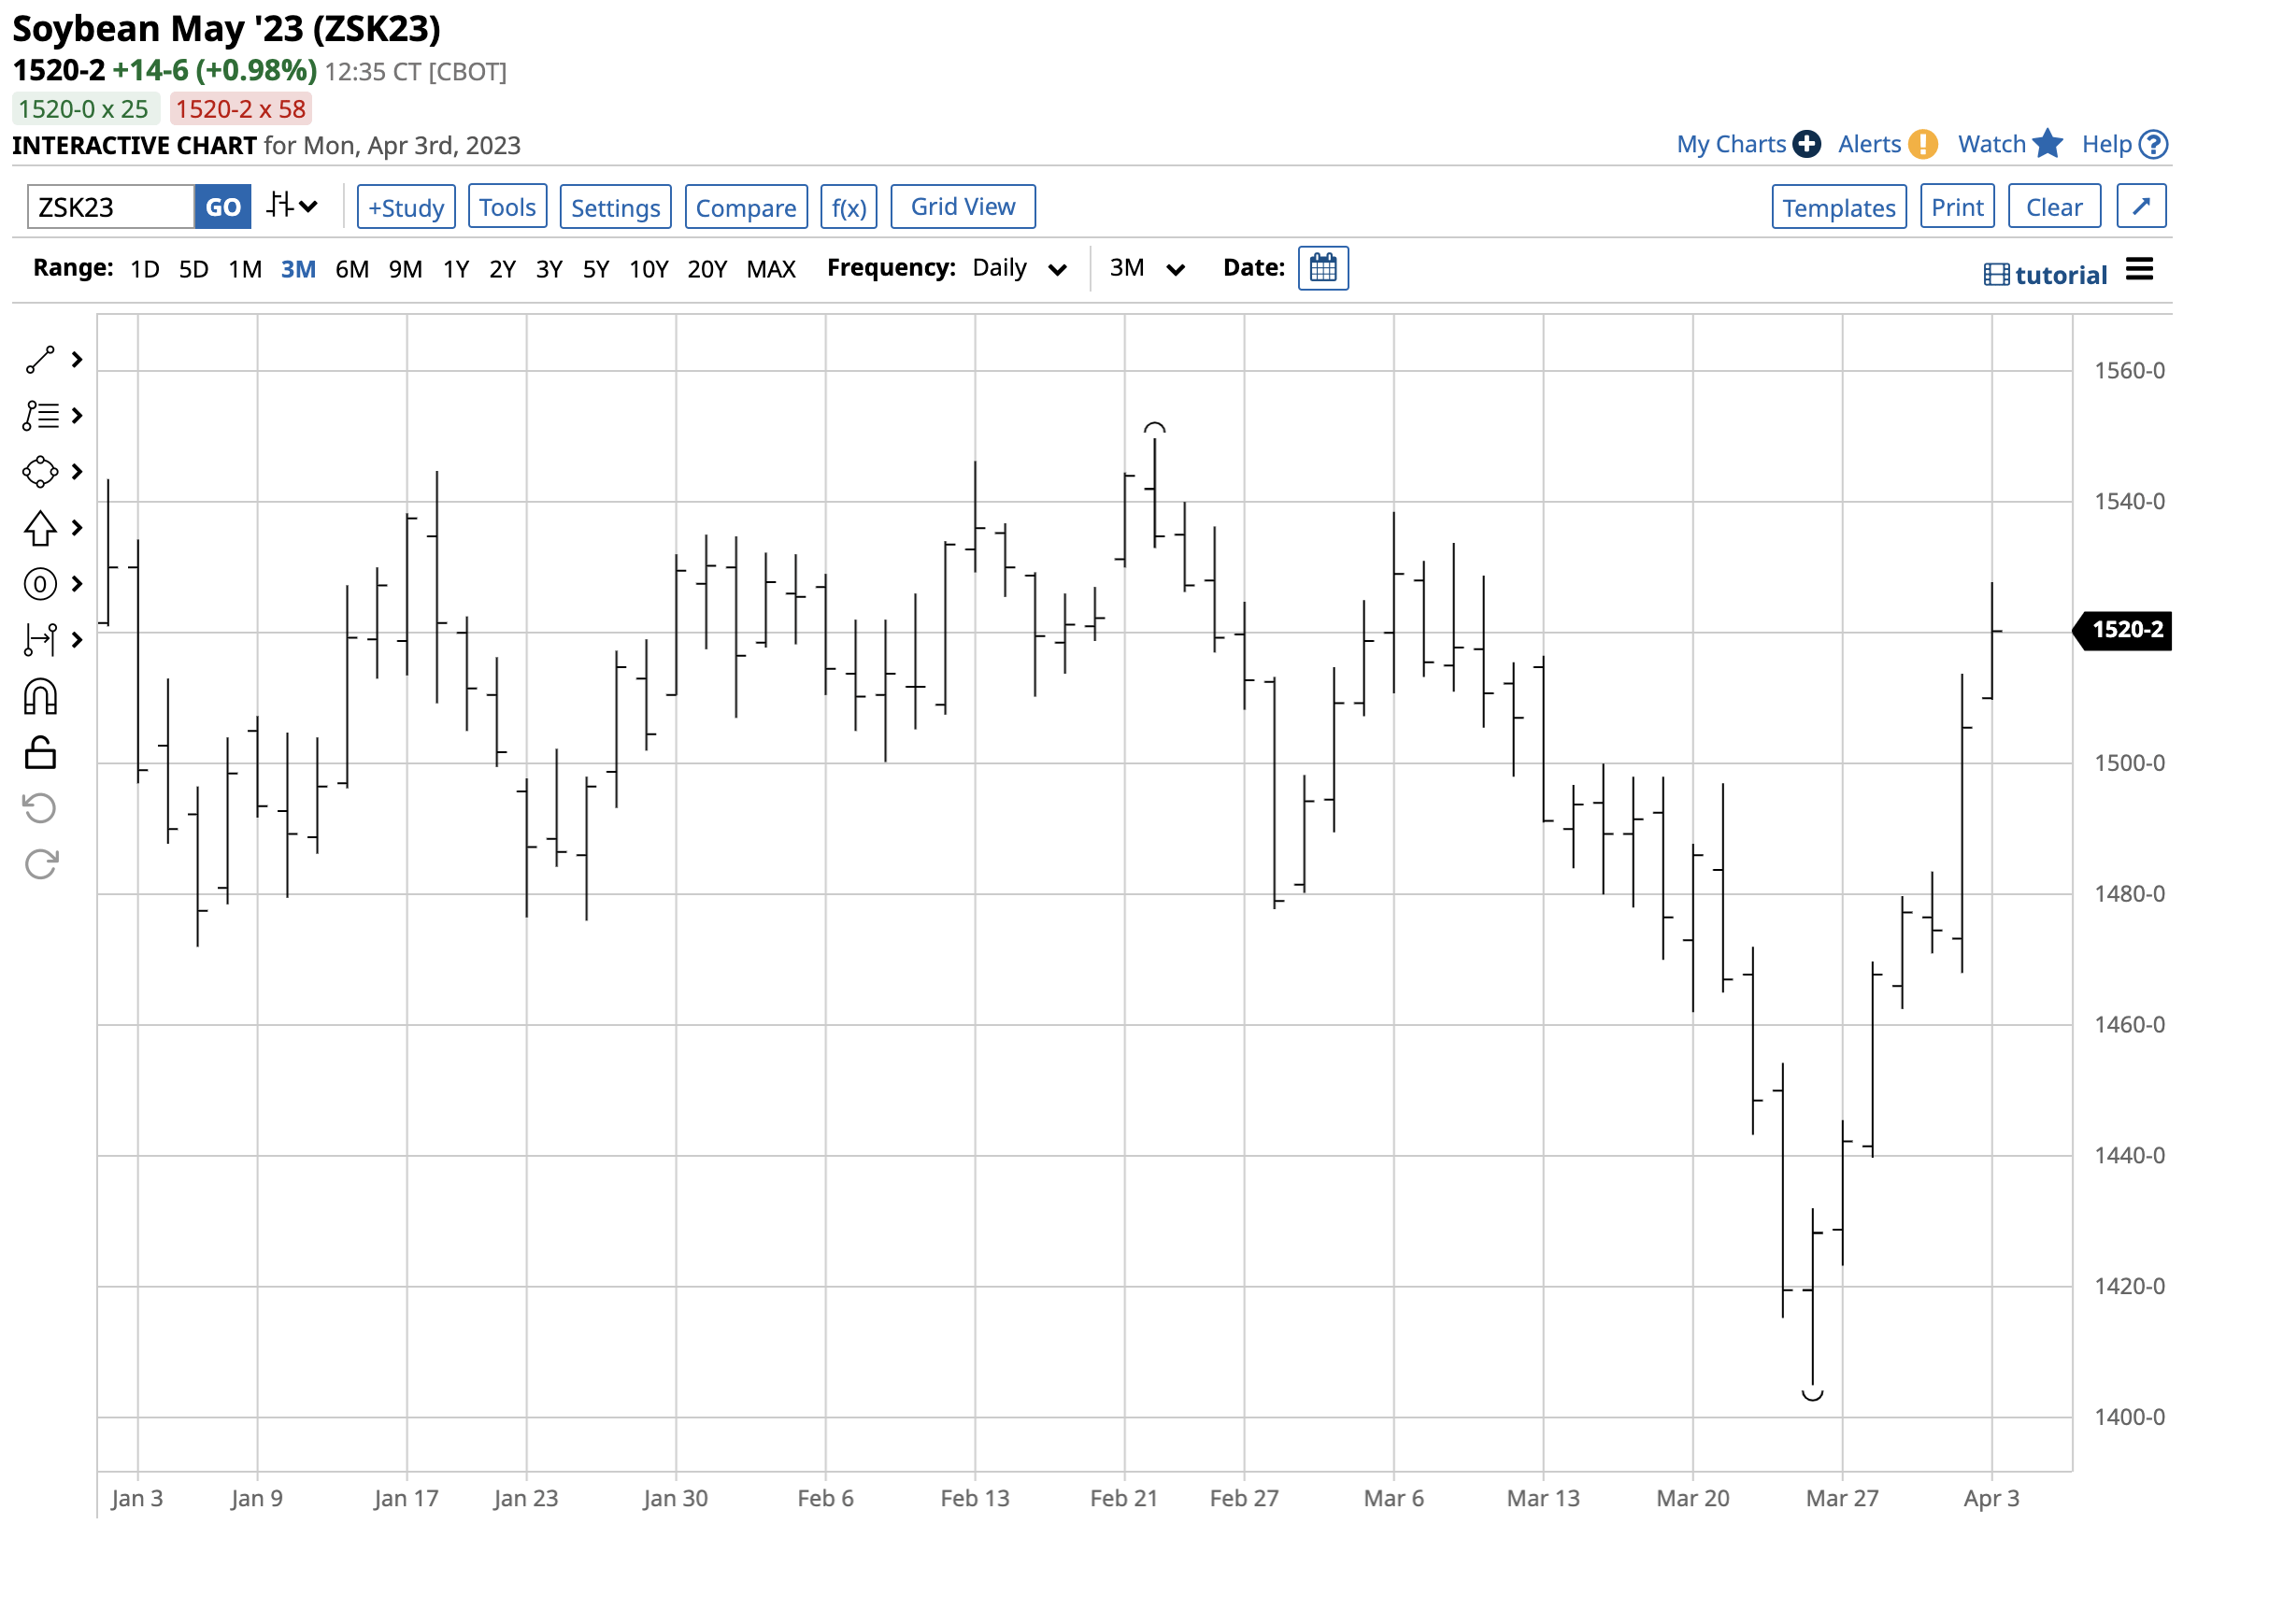Click the high marker above Feb 21 bar
The image size is (2269, 1624).
(1154, 428)
